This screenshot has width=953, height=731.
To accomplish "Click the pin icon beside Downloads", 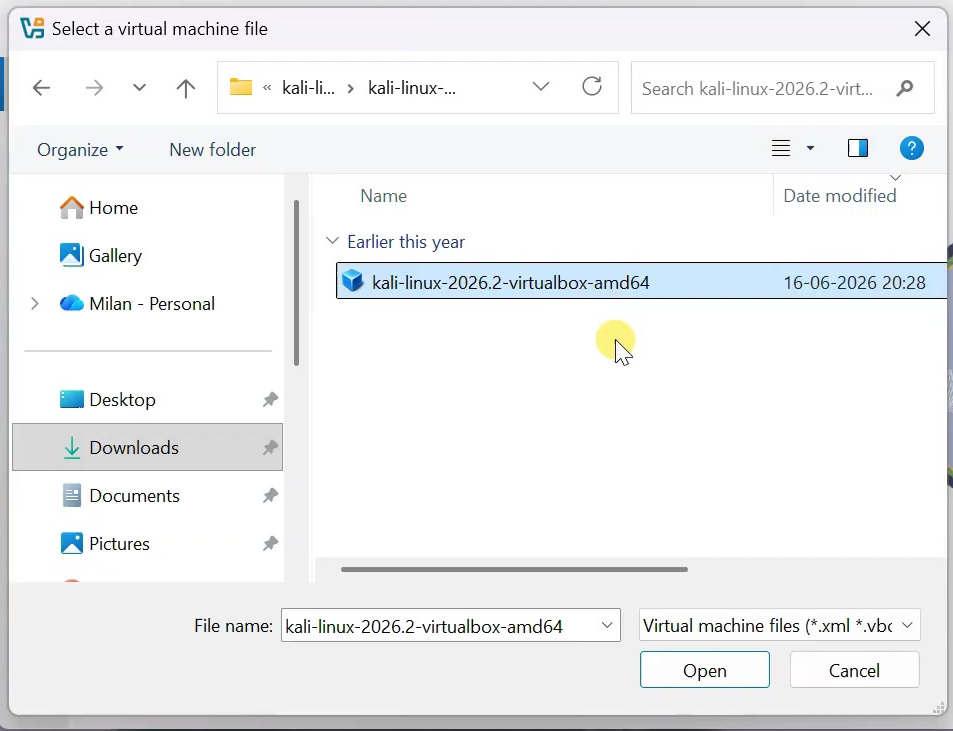I will click(x=270, y=448).
